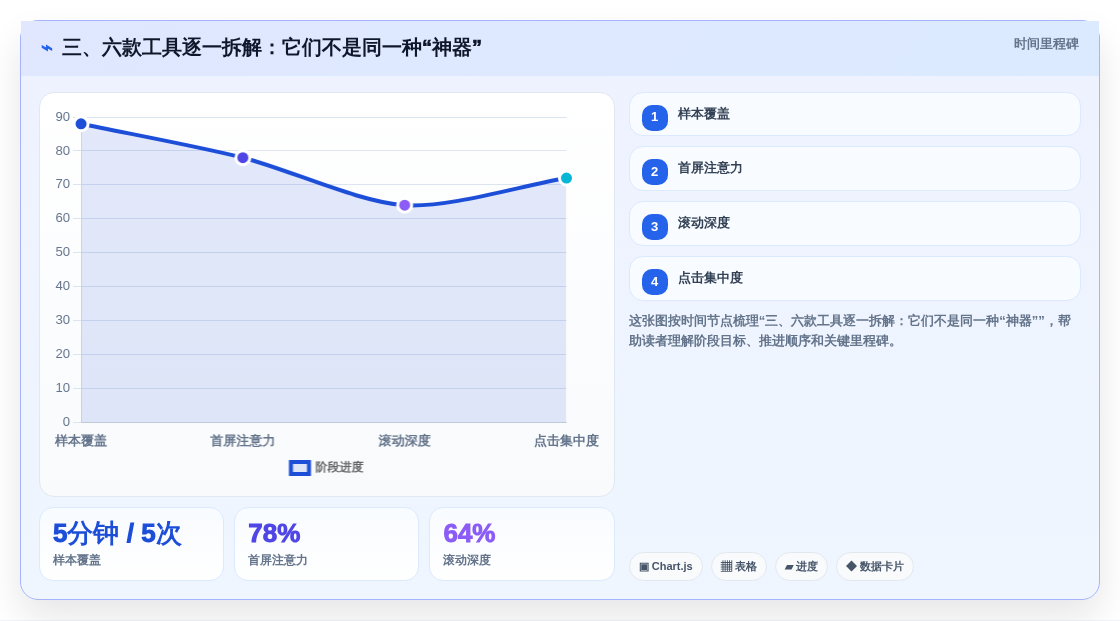Click the 表格 tag chip
Screen dimensions: 1120x621
tap(739, 567)
